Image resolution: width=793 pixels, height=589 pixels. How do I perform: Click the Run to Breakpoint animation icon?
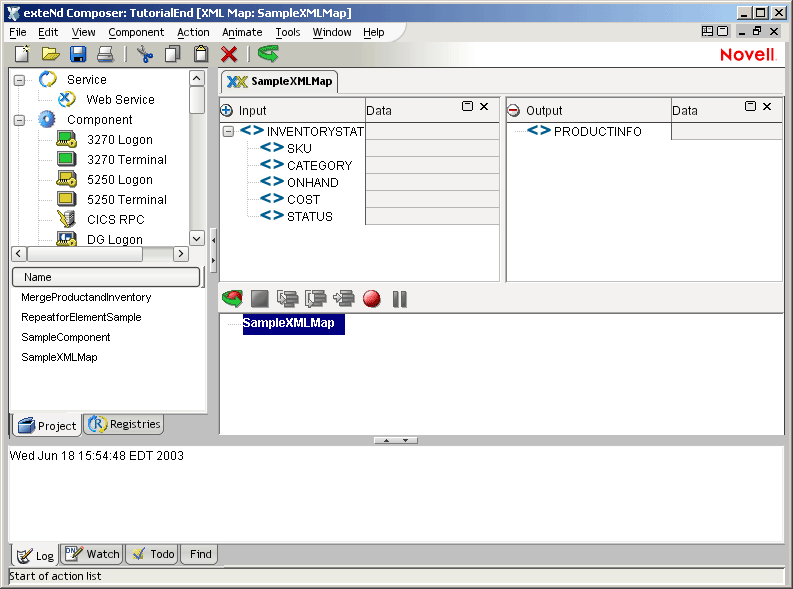(344, 299)
